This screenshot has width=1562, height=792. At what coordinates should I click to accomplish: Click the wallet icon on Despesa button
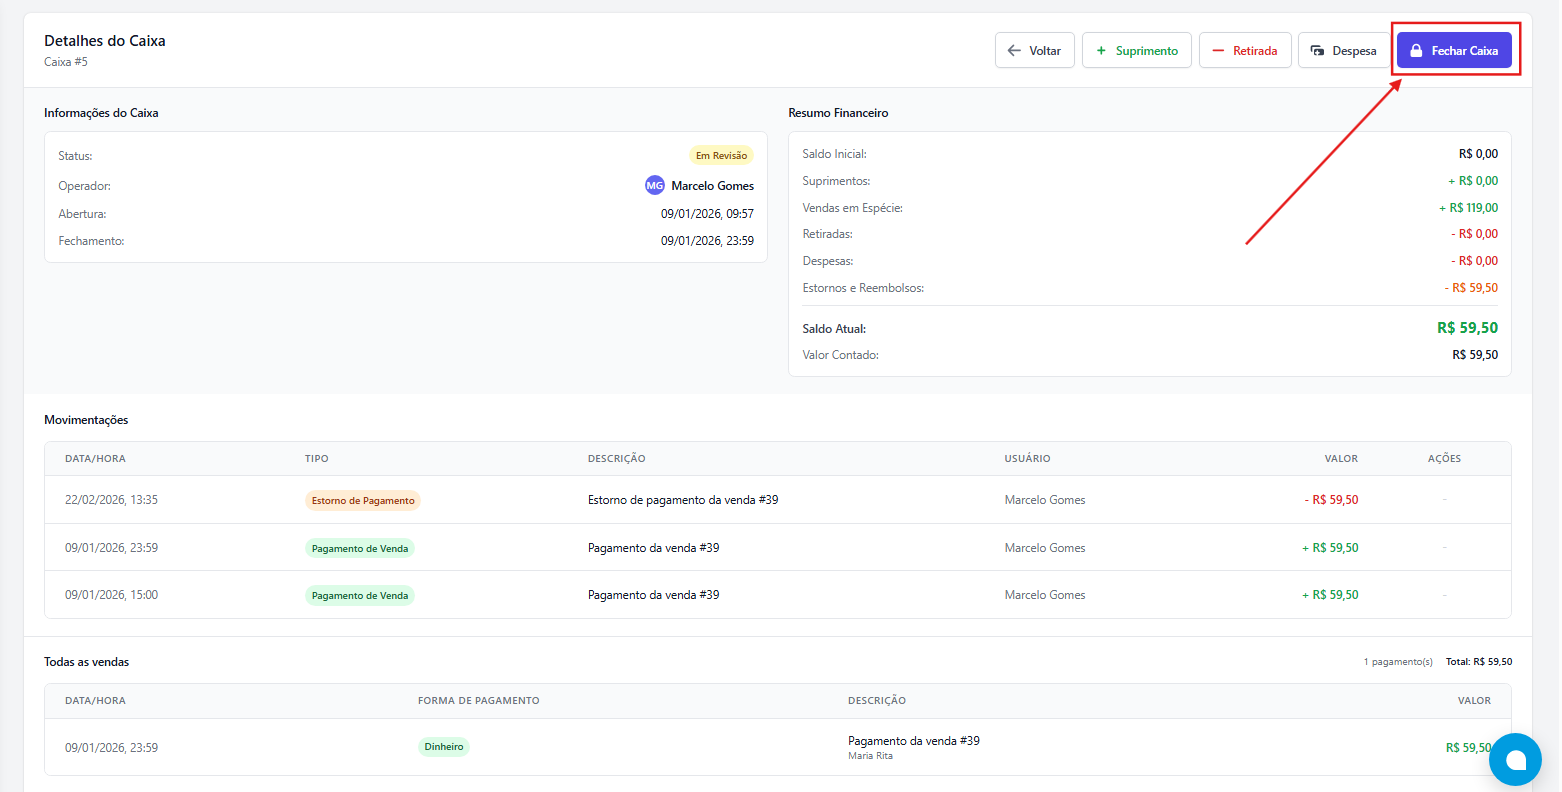tap(1318, 51)
